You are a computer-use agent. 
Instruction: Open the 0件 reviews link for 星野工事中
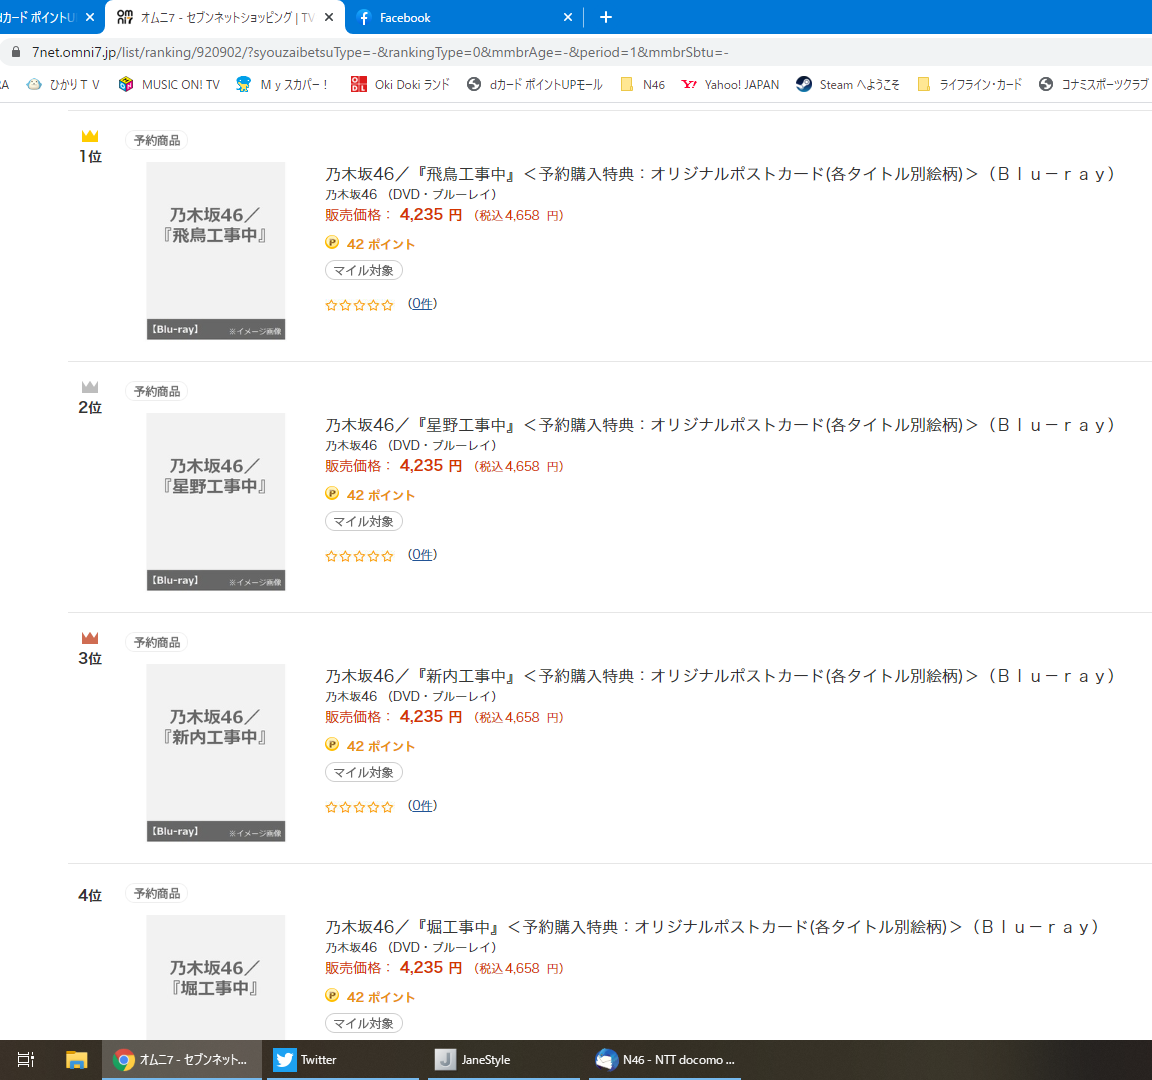pos(422,555)
